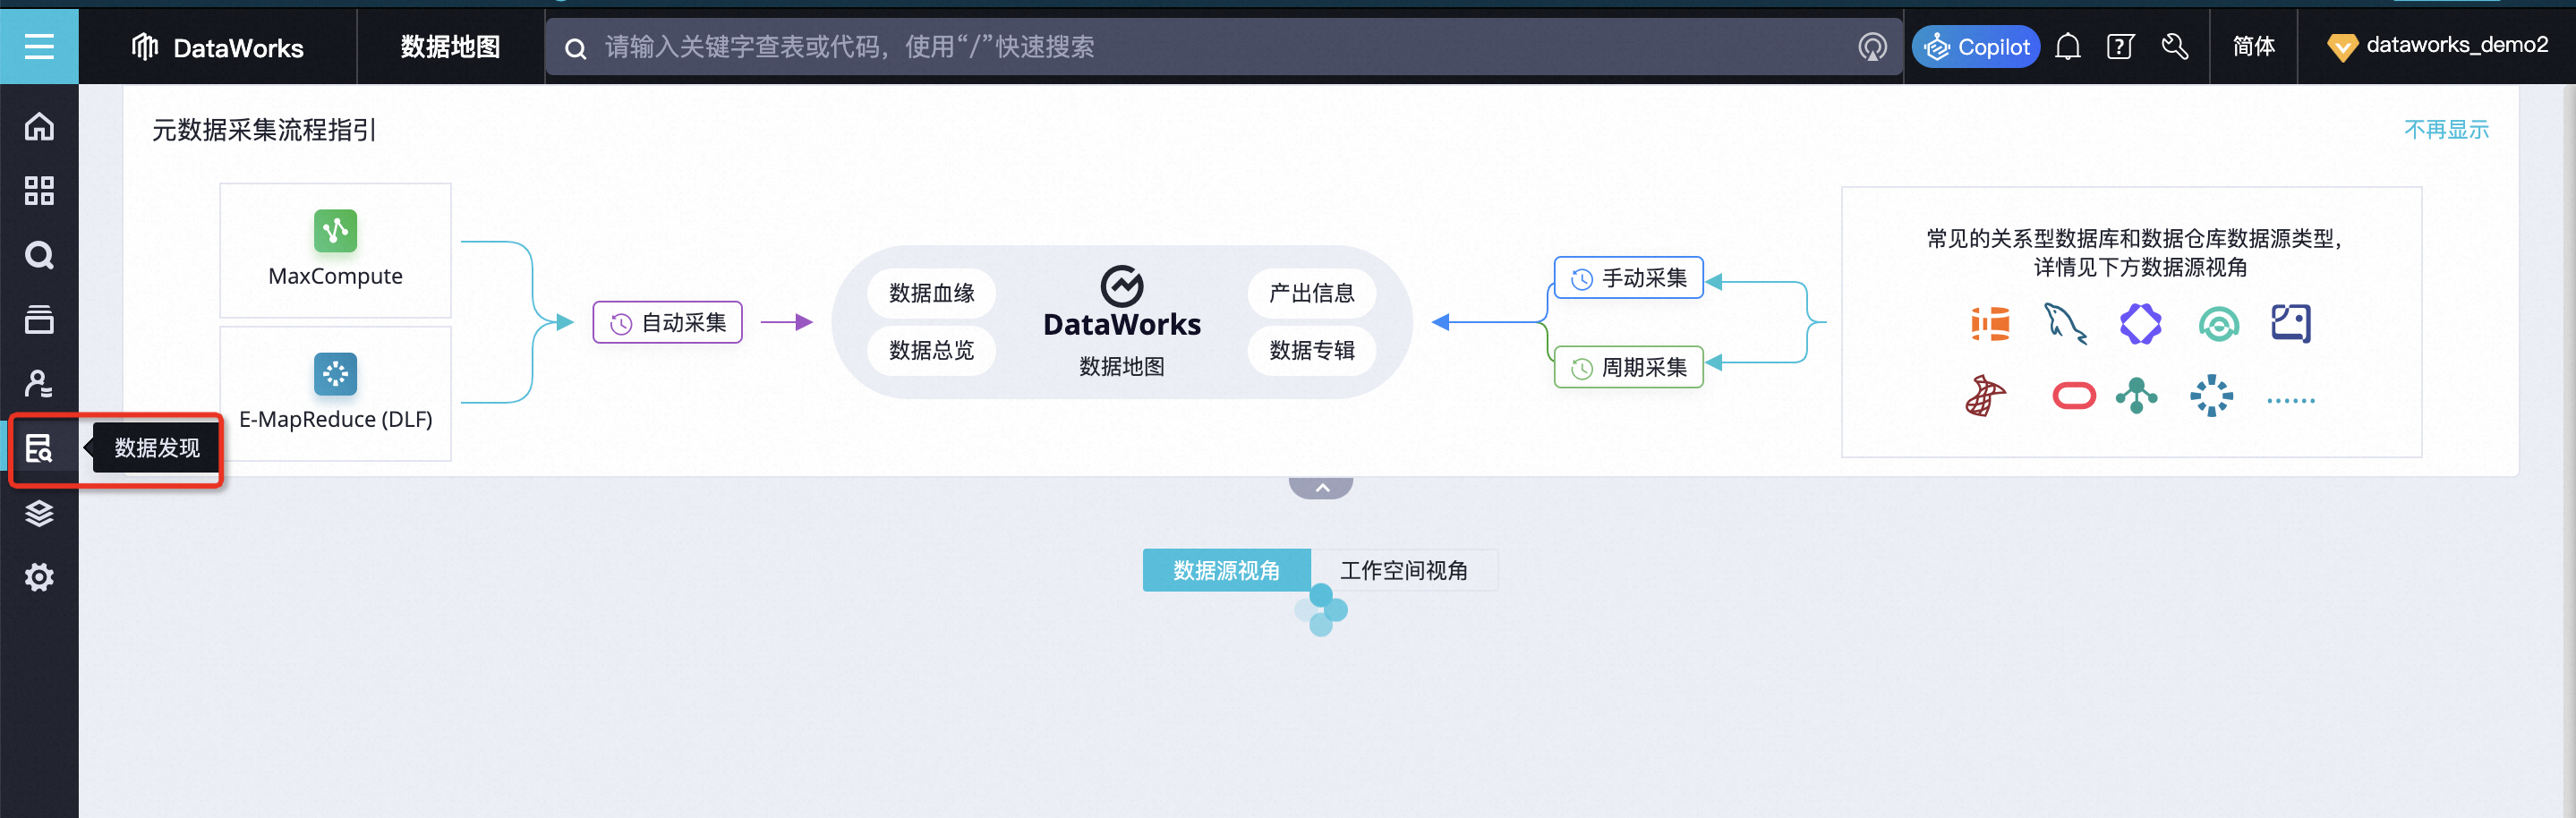Click the purple diamond data source icon
The height and width of the screenshot is (818, 2576).
coord(2140,324)
